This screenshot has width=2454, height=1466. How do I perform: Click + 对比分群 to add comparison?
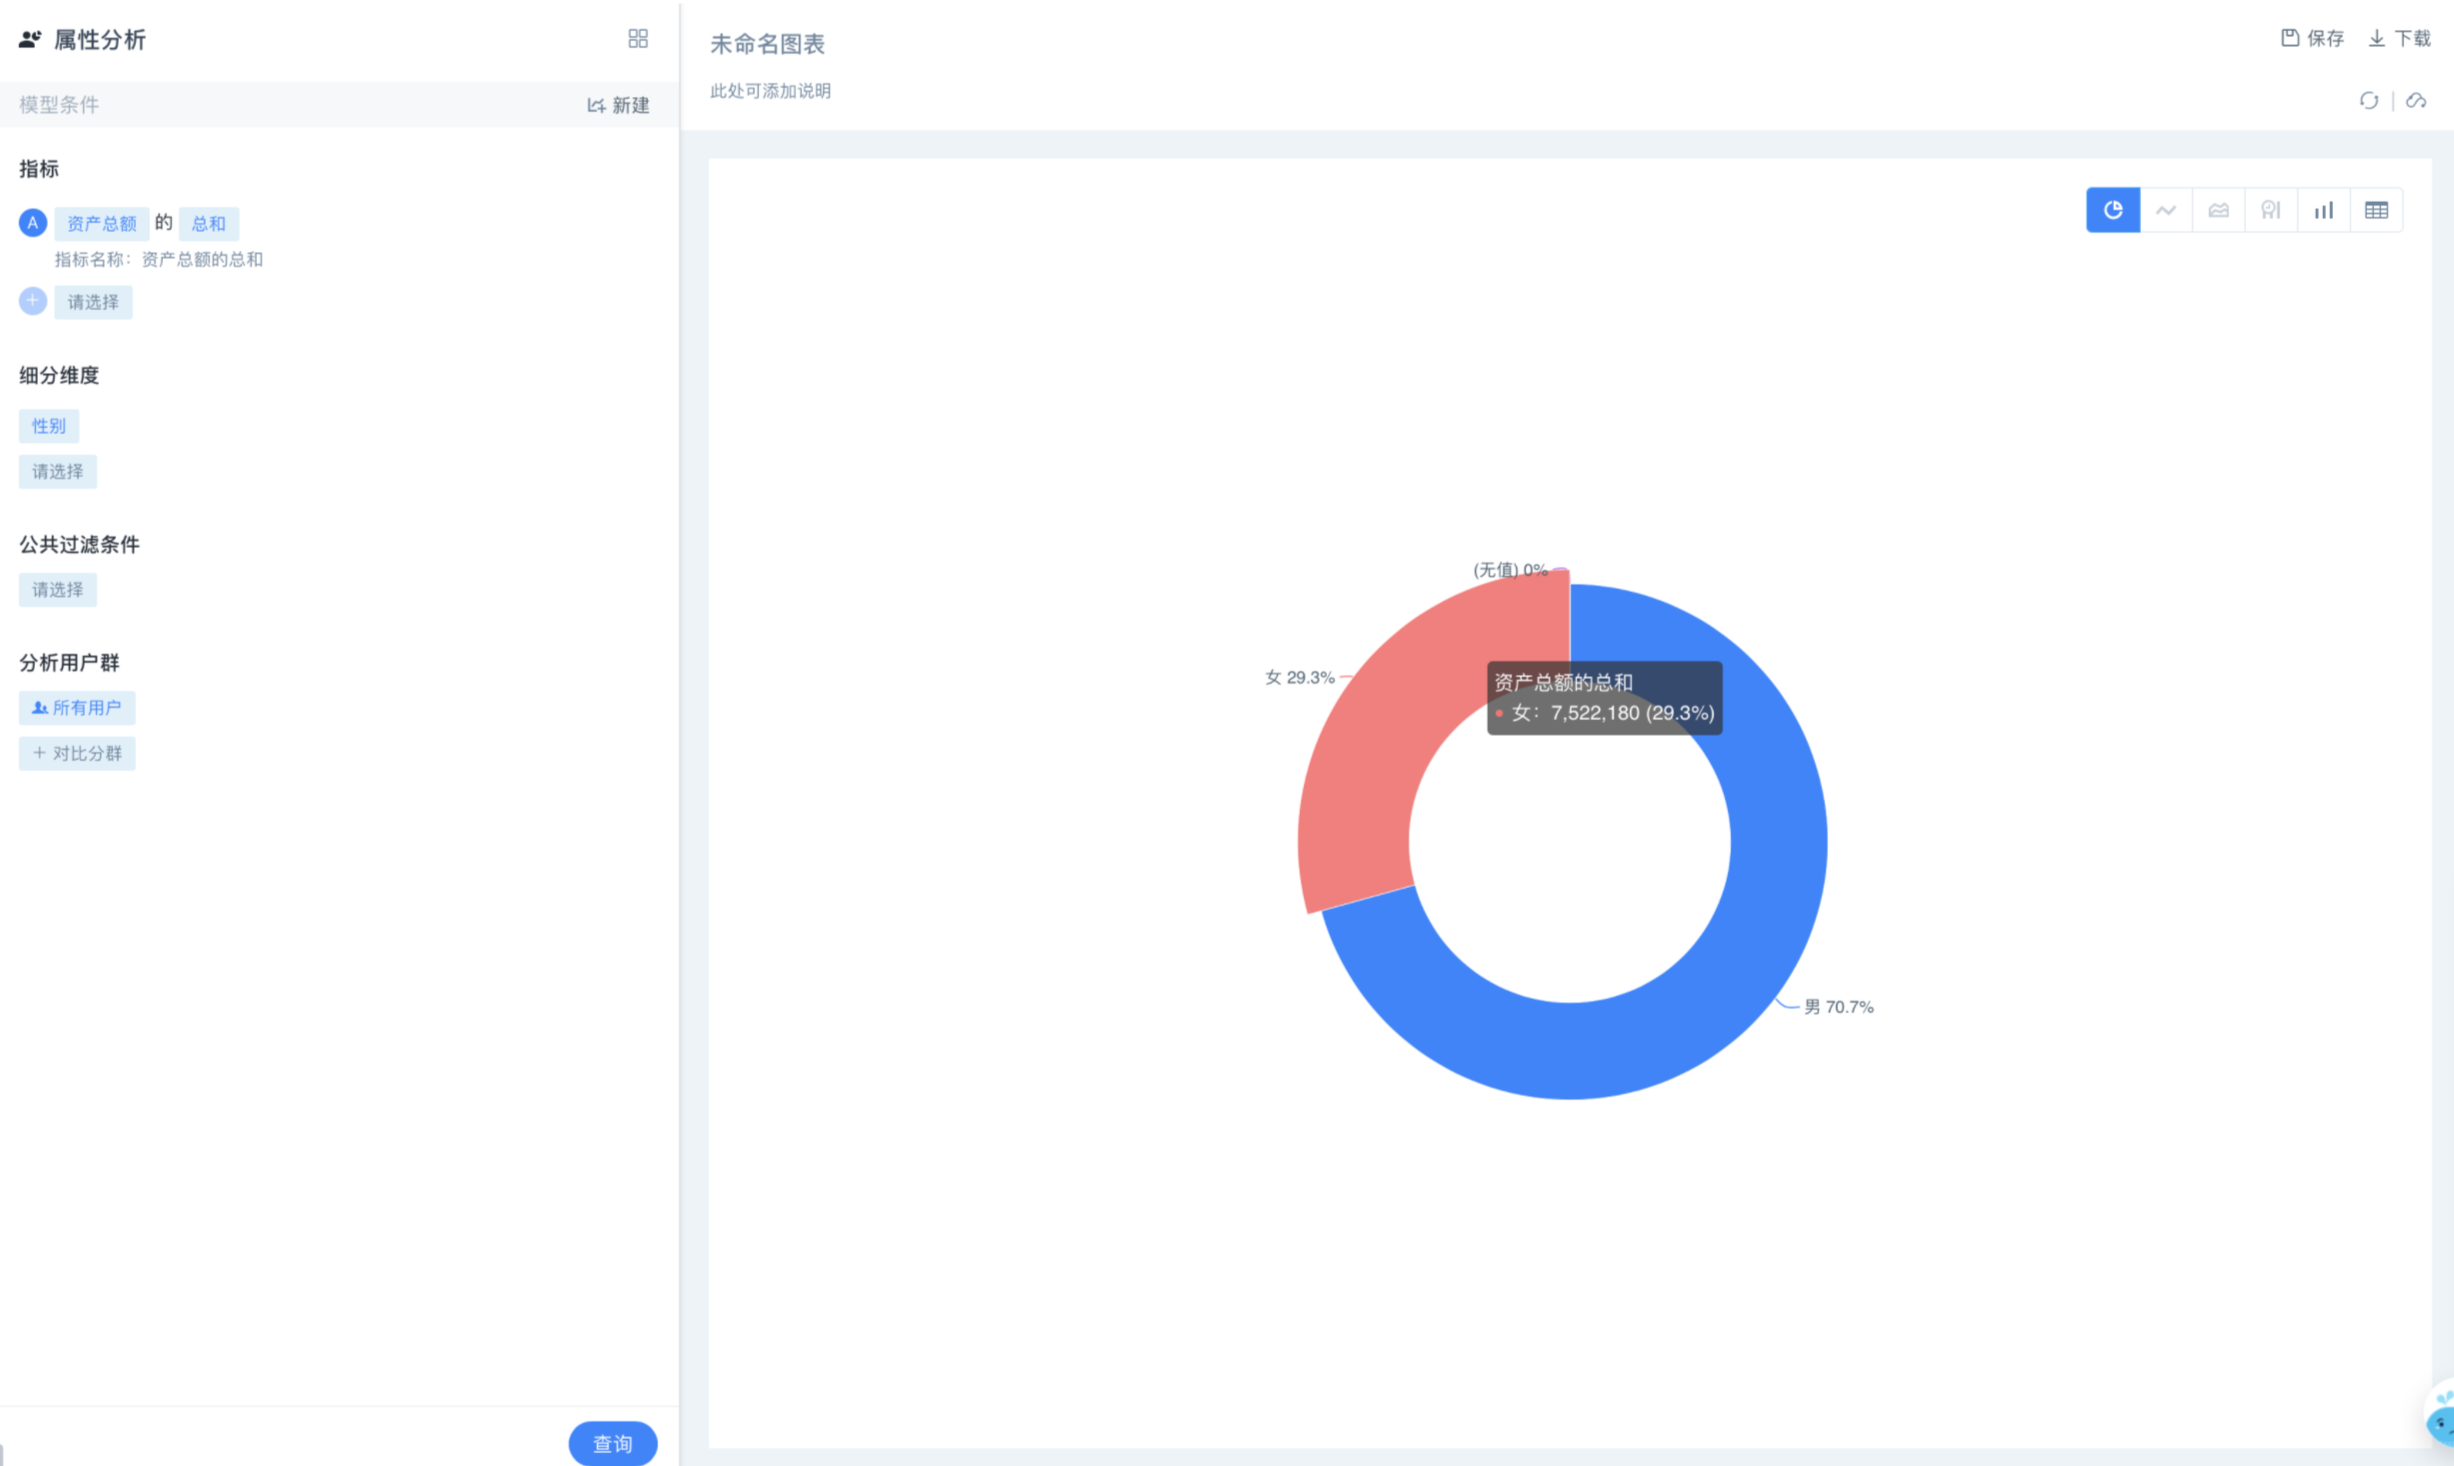click(x=77, y=754)
